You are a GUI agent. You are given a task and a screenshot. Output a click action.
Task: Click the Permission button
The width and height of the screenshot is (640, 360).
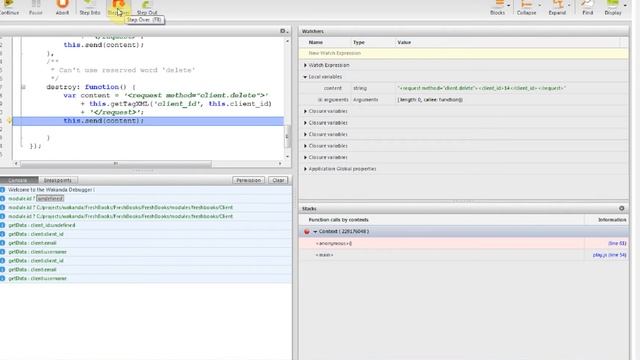point(249,180)
